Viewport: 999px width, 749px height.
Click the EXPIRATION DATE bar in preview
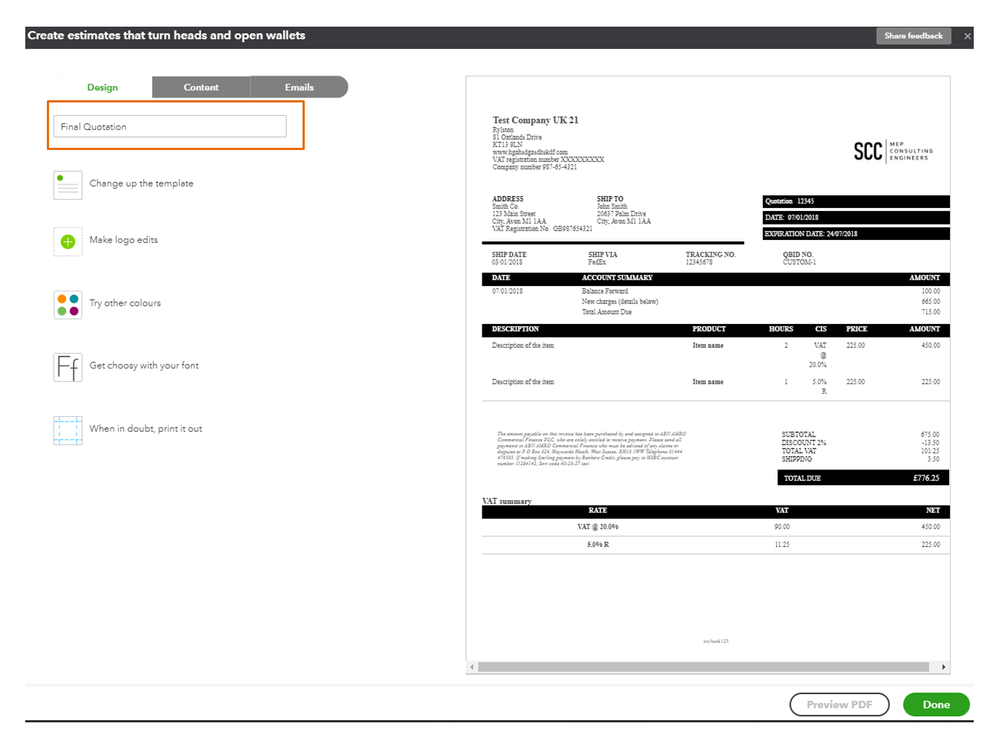pyautogui.click(x=856, y=234)
